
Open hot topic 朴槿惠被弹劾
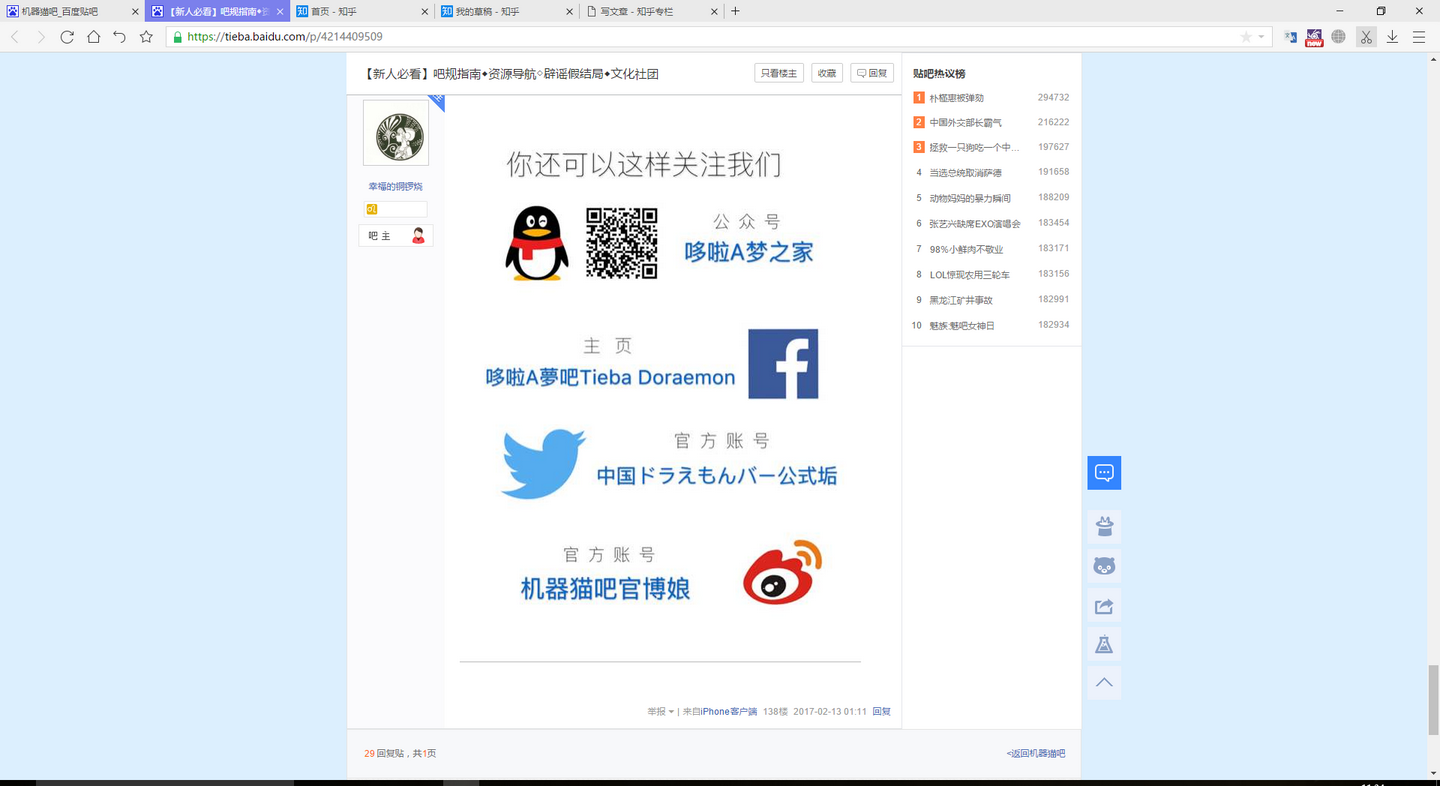pyautogui.click(x=957, y=98)
